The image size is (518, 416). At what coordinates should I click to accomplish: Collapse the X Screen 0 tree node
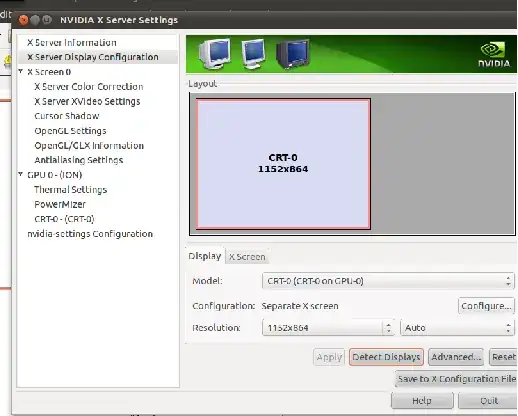21,71
